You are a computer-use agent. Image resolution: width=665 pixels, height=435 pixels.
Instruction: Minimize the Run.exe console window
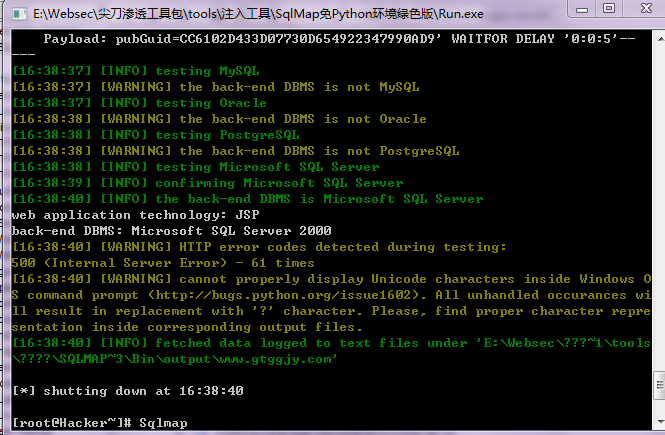click(581, 8)
